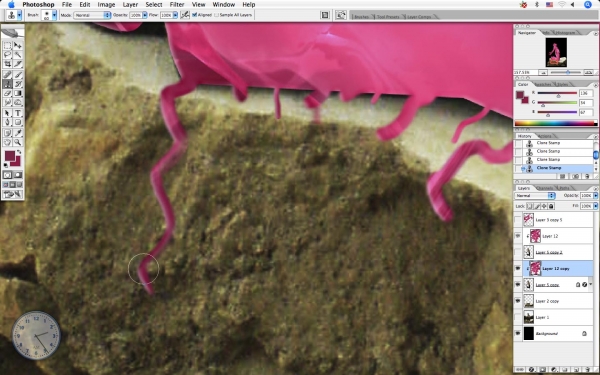Switch to the Channels tab
This screenshot has width=600, height=375.
coord(545,188)
